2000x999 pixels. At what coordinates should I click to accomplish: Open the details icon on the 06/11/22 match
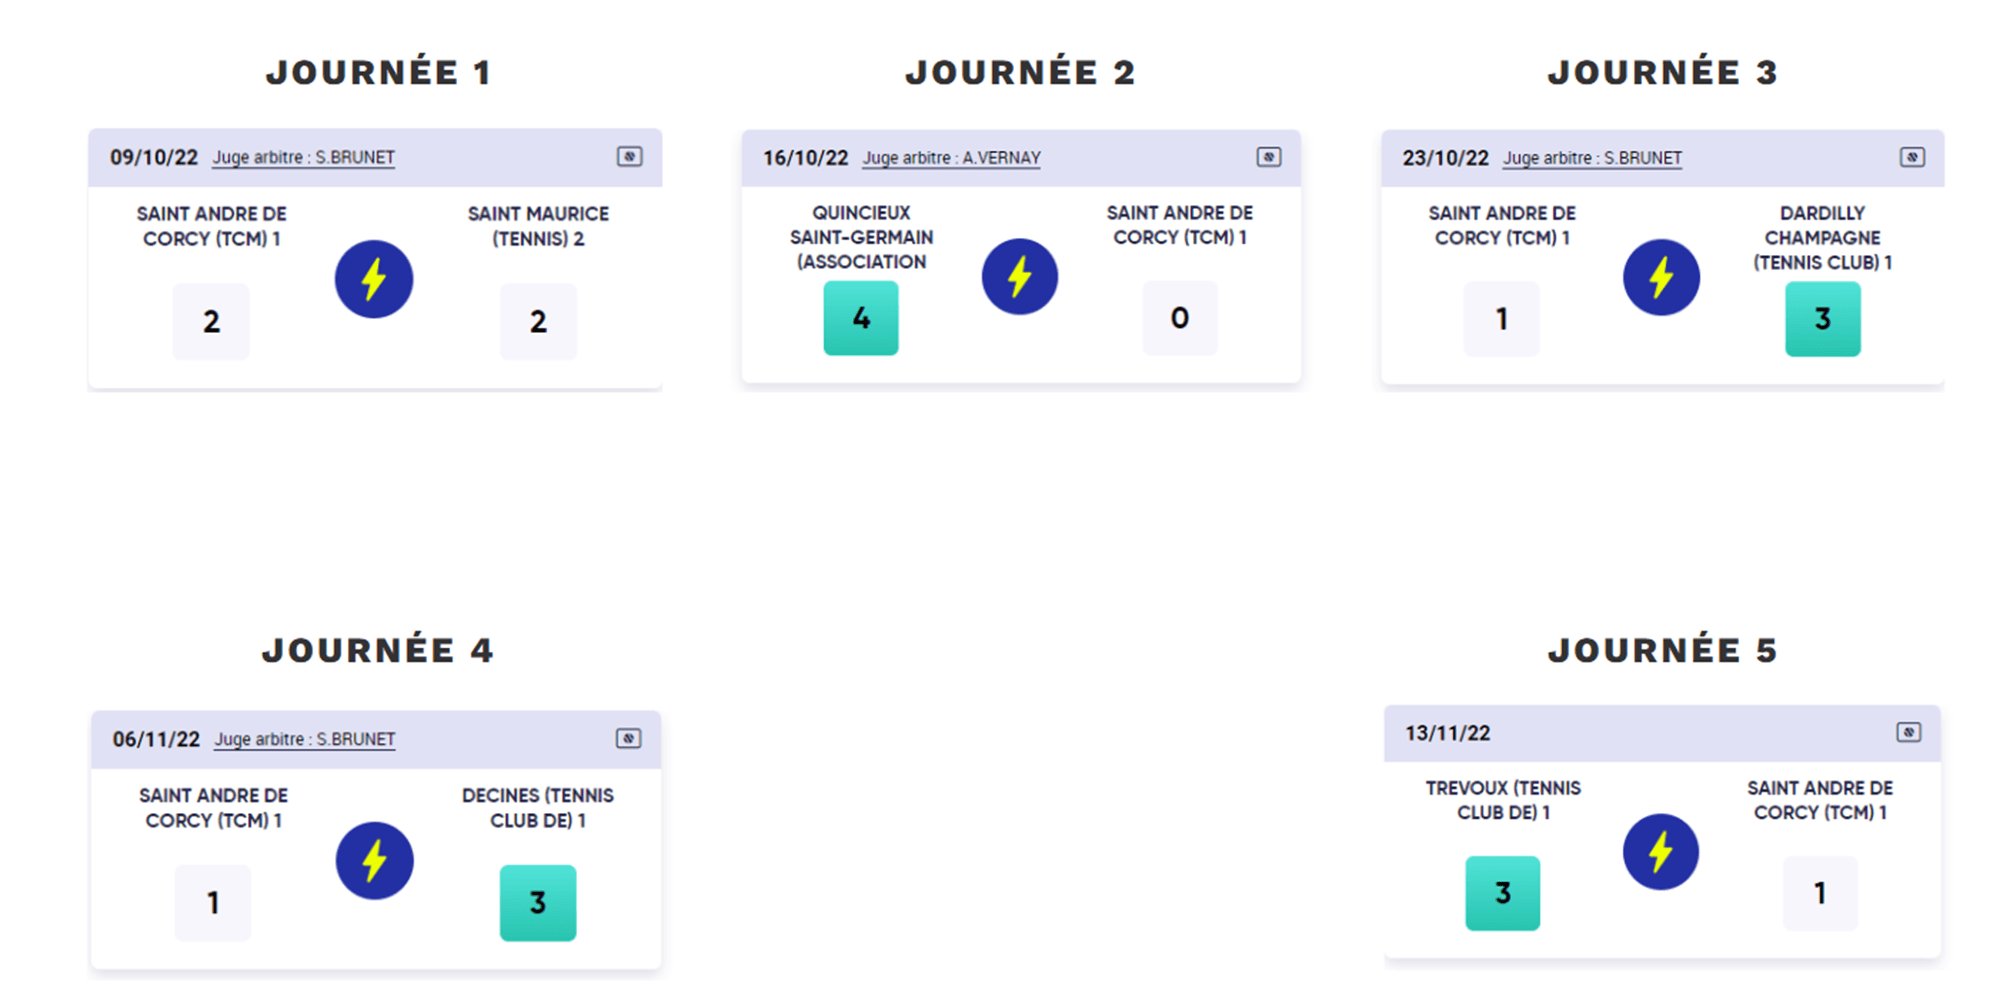628,739
